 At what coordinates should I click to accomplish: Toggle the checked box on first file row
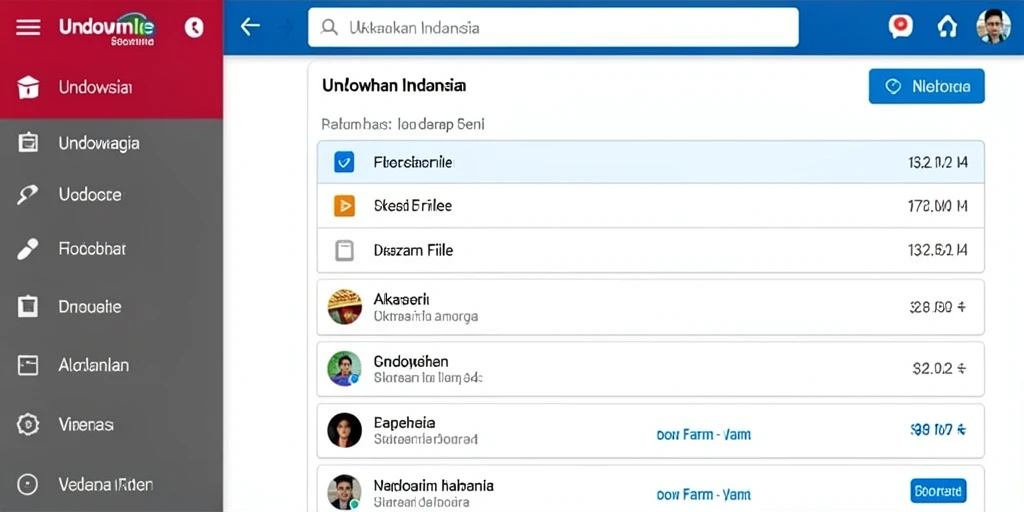click(344, 162)
